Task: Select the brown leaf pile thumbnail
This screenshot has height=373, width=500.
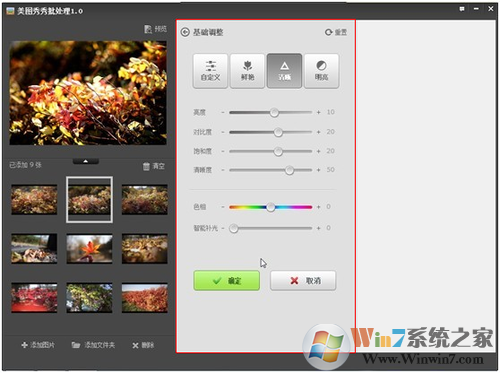Action: tap(145, 249)
